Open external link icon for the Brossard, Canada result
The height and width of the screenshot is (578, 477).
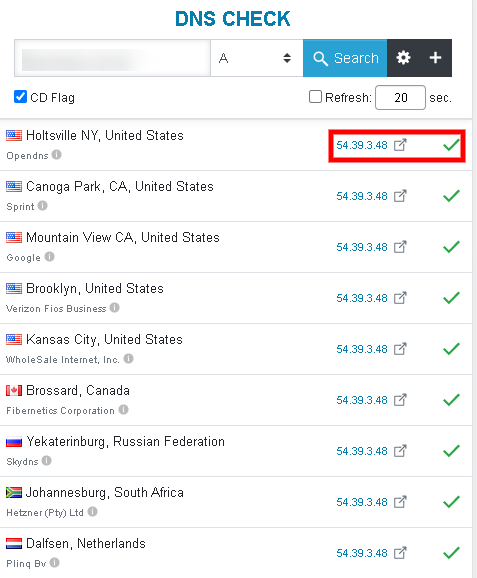(400, 400)
